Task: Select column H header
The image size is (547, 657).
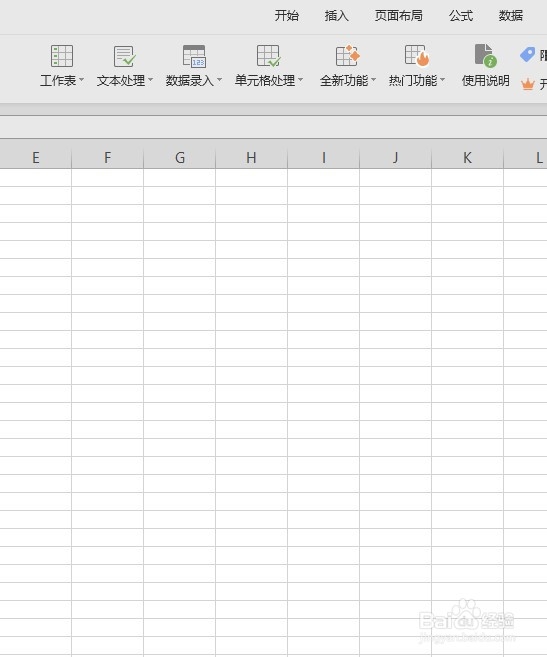Action: pyautogui.click(x=251, y=158)
